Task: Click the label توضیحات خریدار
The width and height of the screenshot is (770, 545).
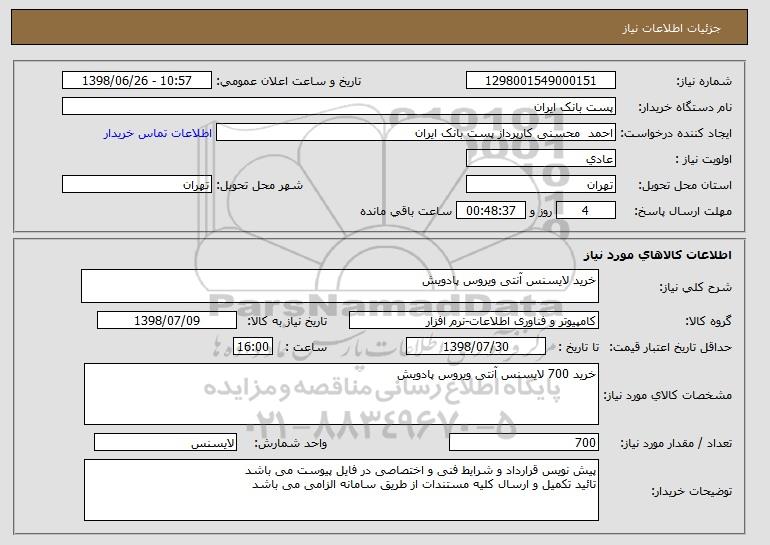Action: (x=691, y=491)
